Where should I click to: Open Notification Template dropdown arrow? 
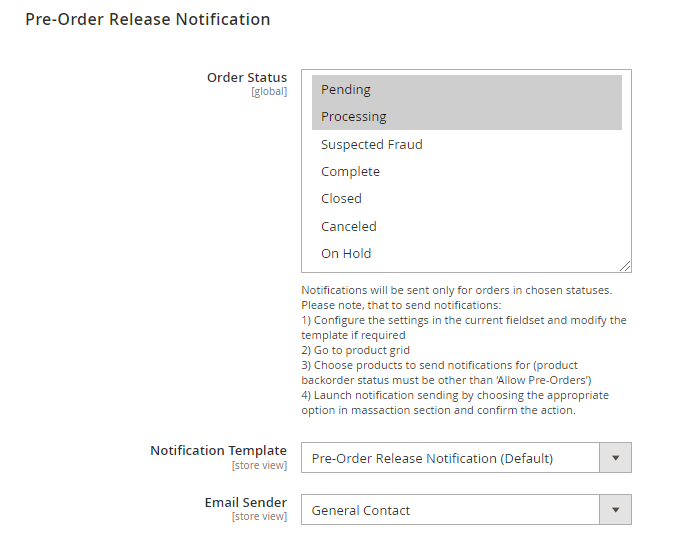pyautogui.click(x=615, y=458)
